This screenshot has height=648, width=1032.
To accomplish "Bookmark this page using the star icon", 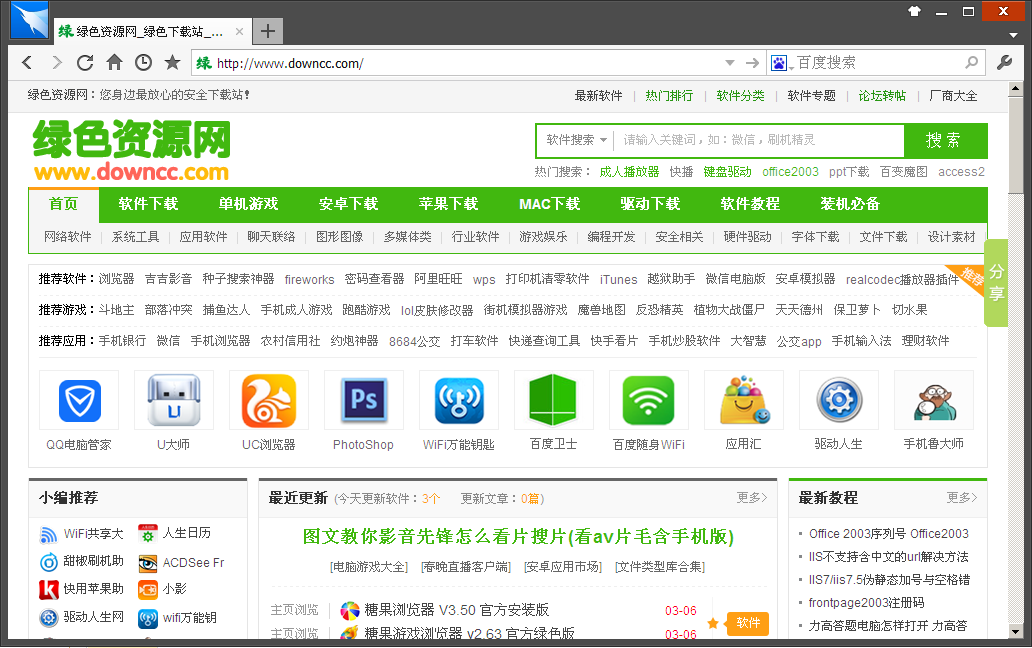I will click(172, 62).
